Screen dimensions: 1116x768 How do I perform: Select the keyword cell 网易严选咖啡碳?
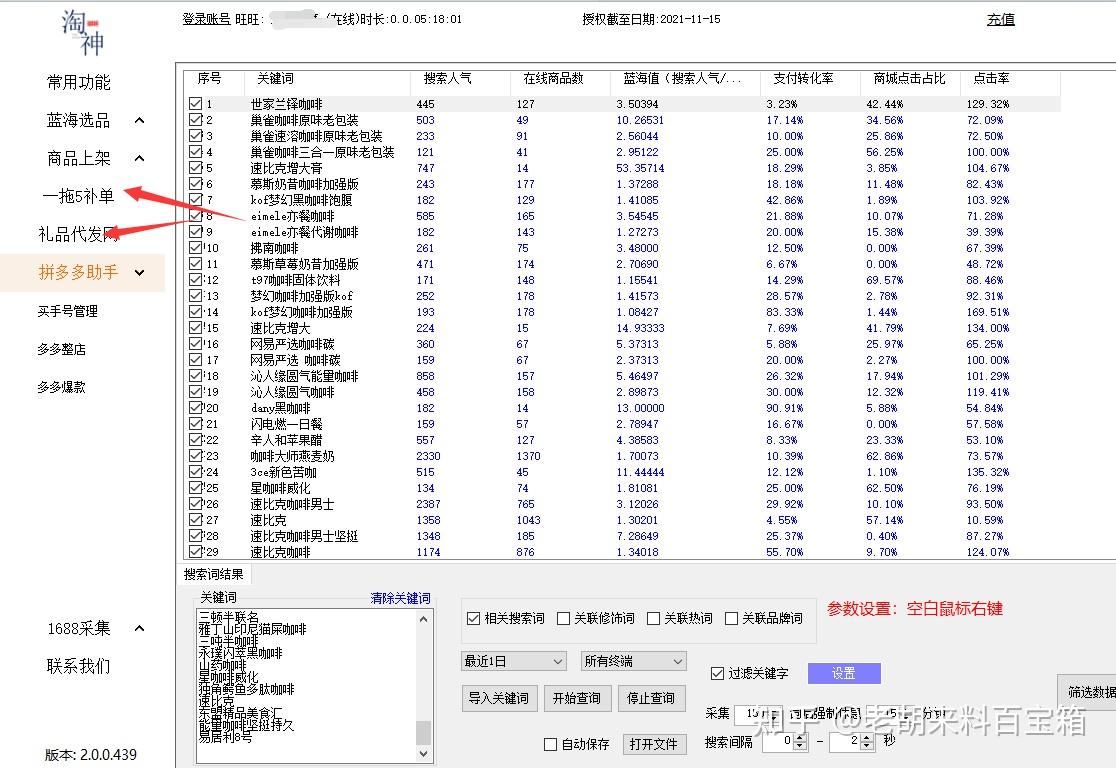pos(292,344)
